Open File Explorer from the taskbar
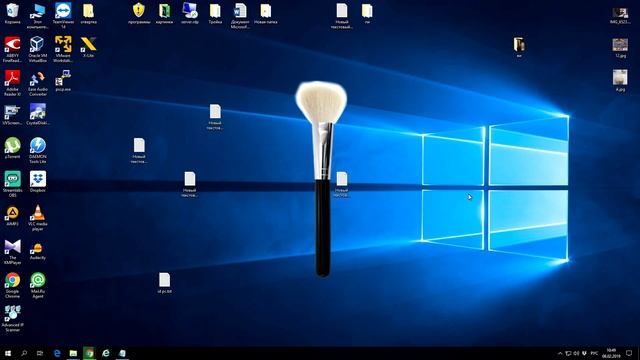The height and width of the screenshot is (360, 640). [x=73, y=353]
